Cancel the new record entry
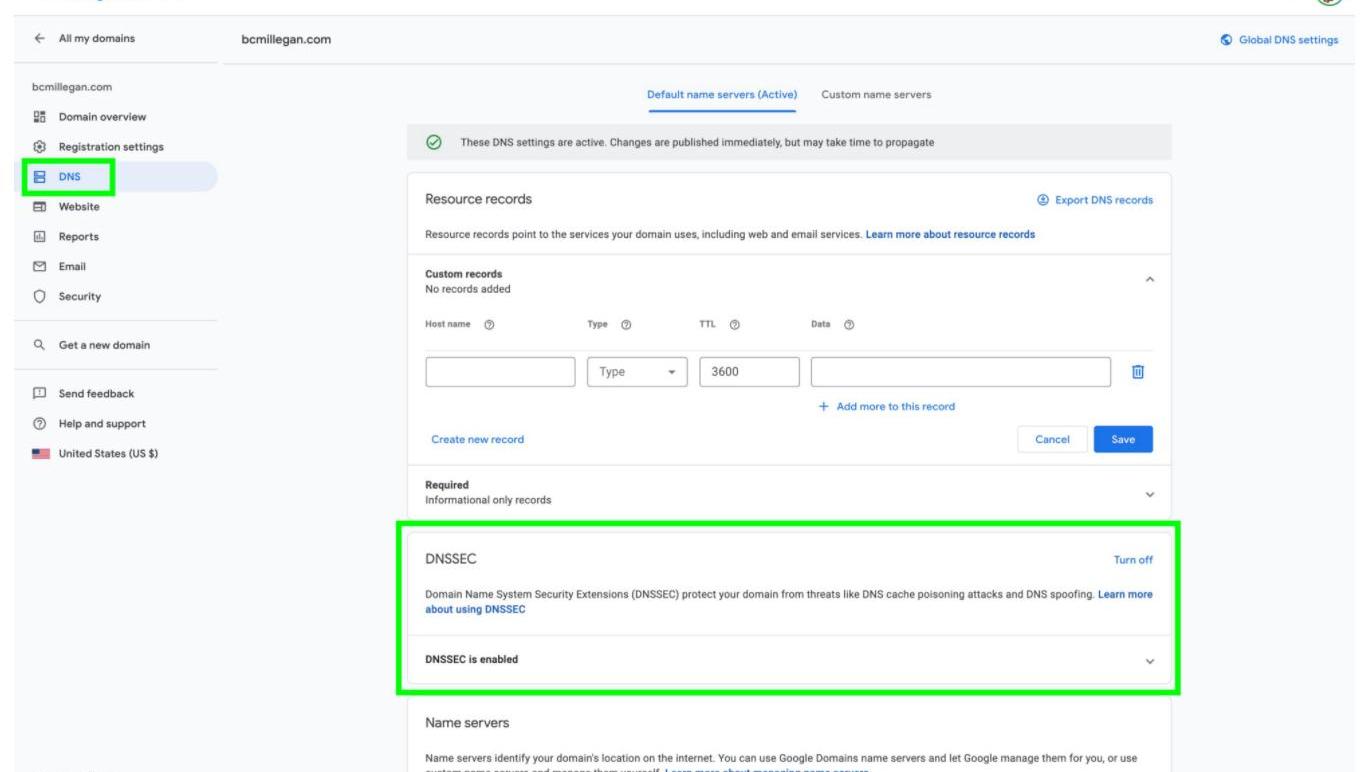This screenshot has width=1365, height=772. [1052, 440]
